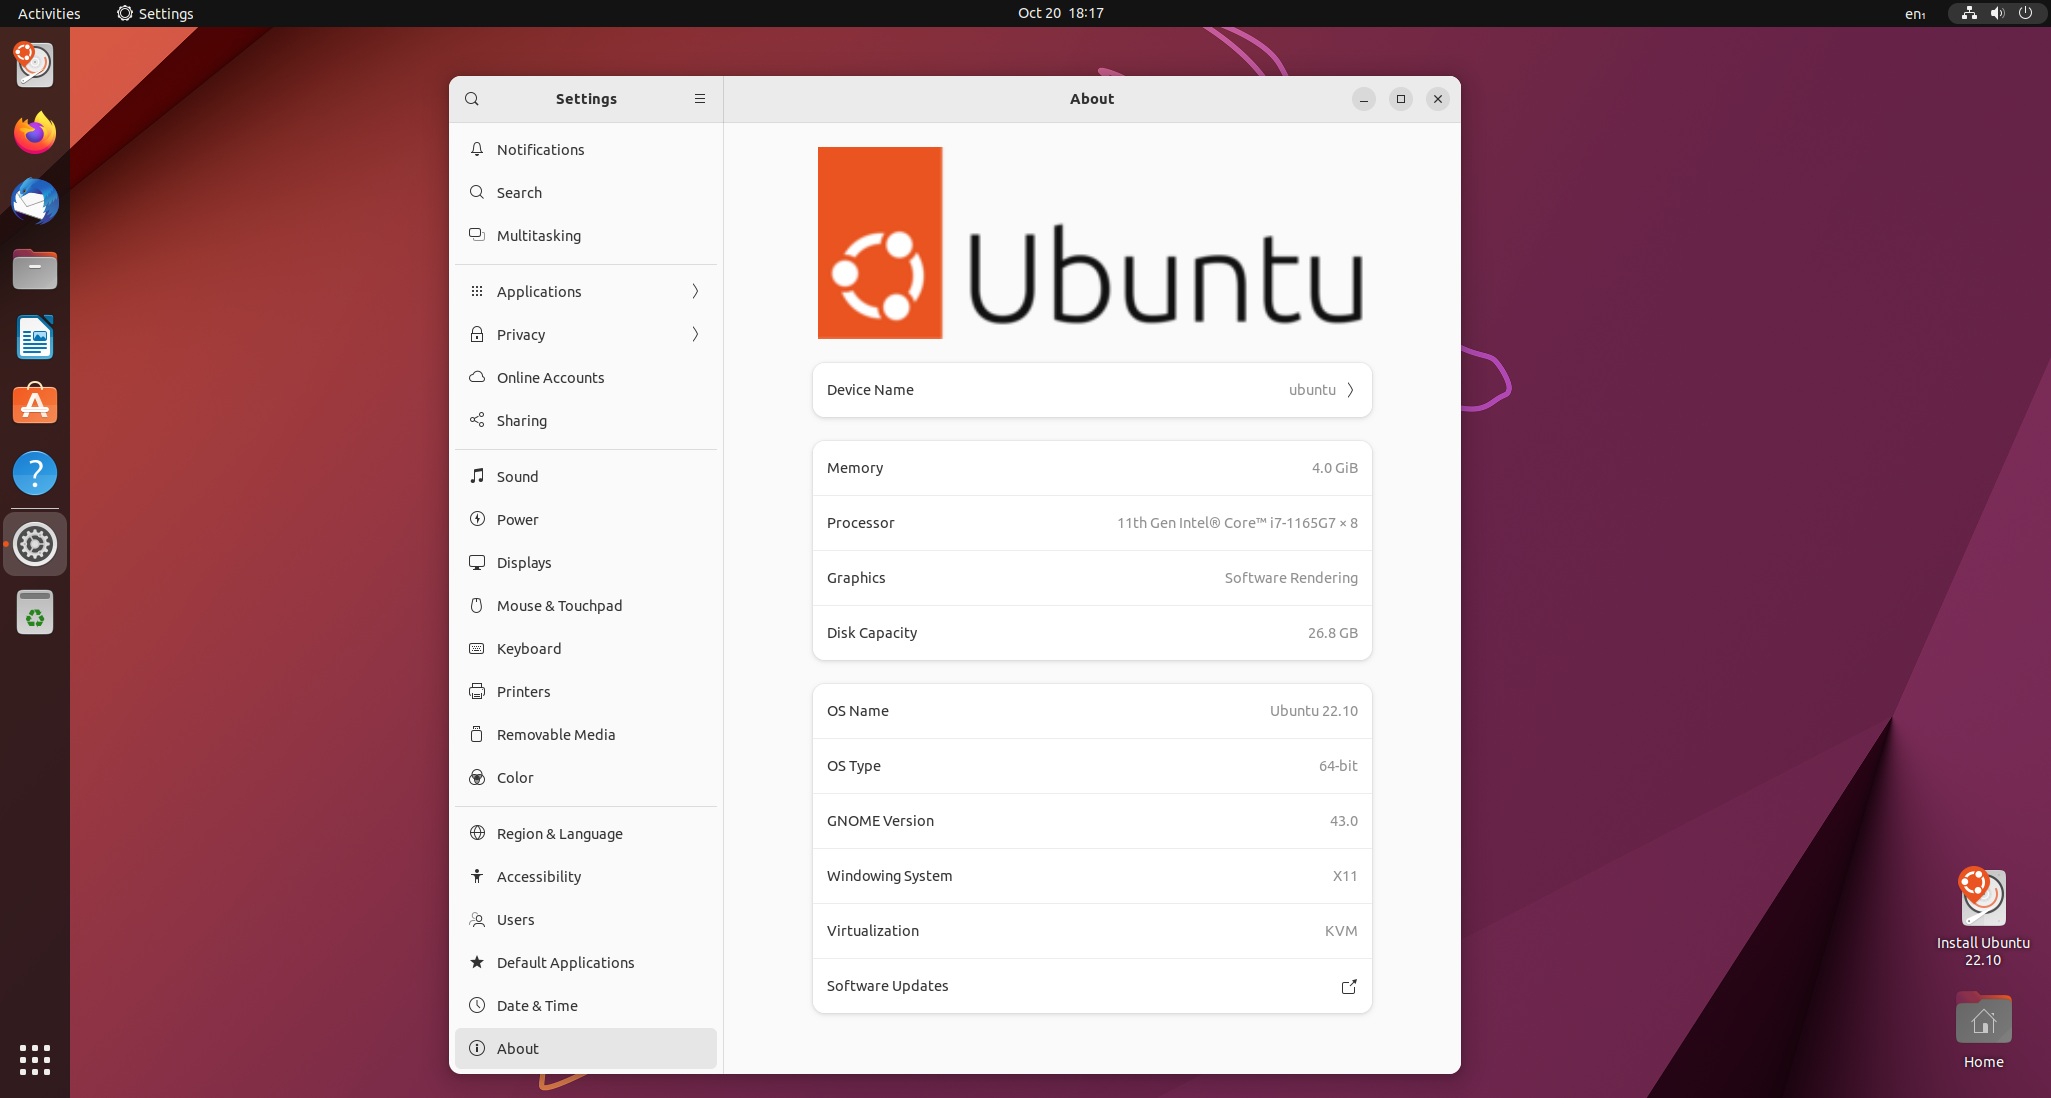Open the system status menu
The image size is (2051, 1098).
pos(1996,13)
